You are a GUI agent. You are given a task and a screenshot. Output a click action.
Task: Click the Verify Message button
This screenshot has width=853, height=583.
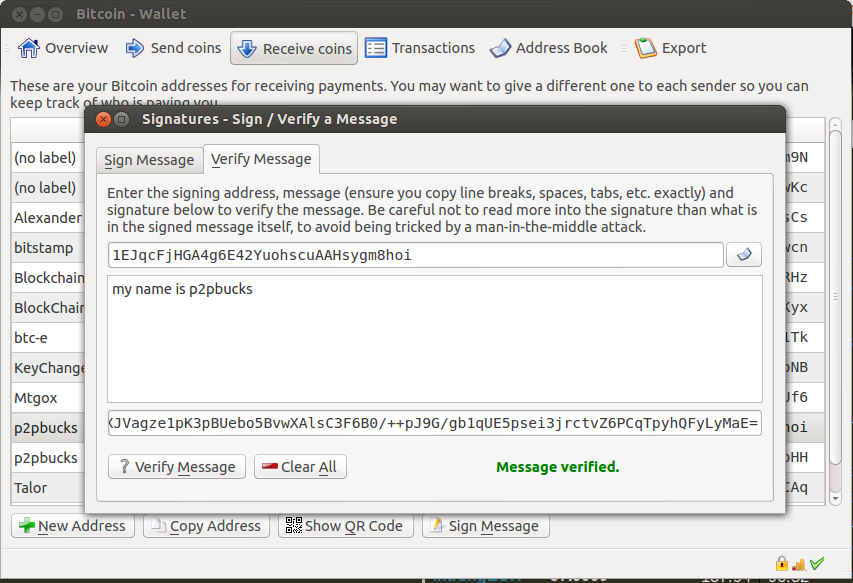point(177,467)
